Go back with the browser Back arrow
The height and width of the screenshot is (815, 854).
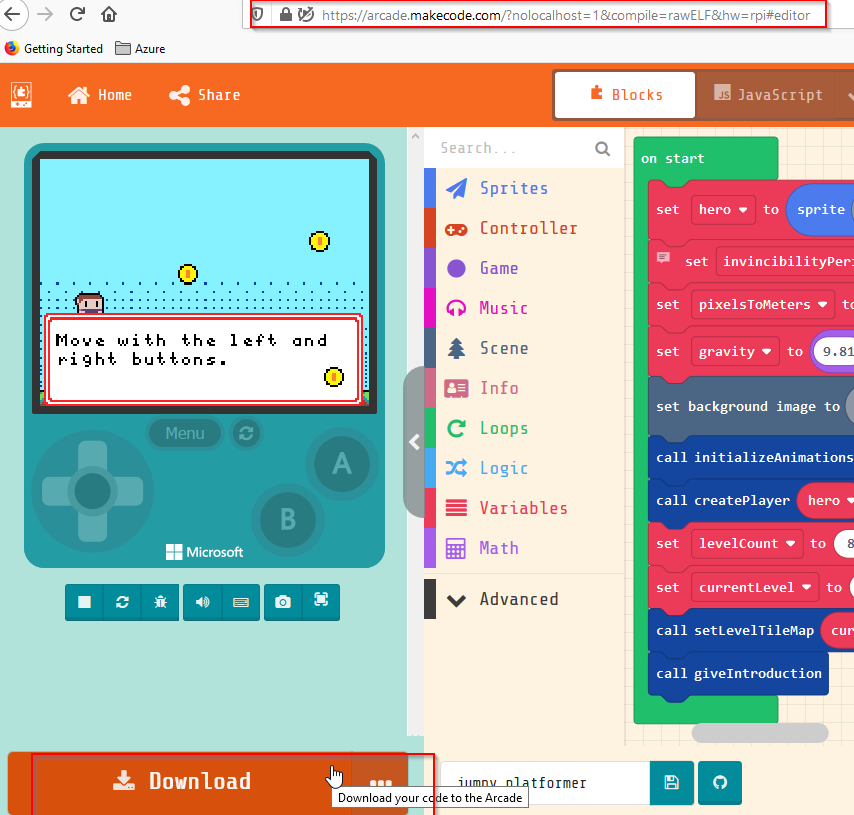[13, 14]
